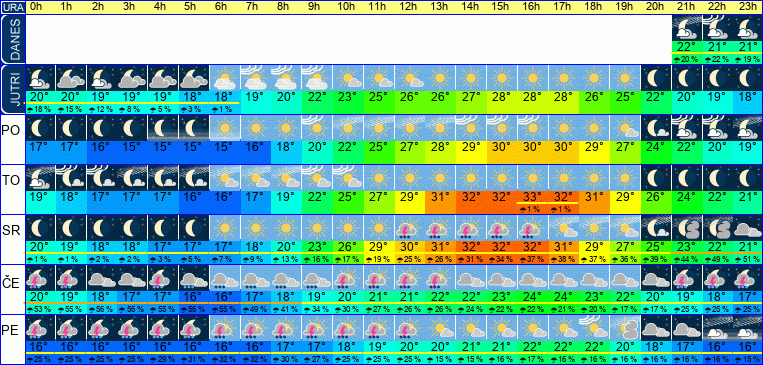Click the PO 19h sun with cloud icon
Image resolution: width=763 pixels, height=365 pixels.
tap(625, 128)
